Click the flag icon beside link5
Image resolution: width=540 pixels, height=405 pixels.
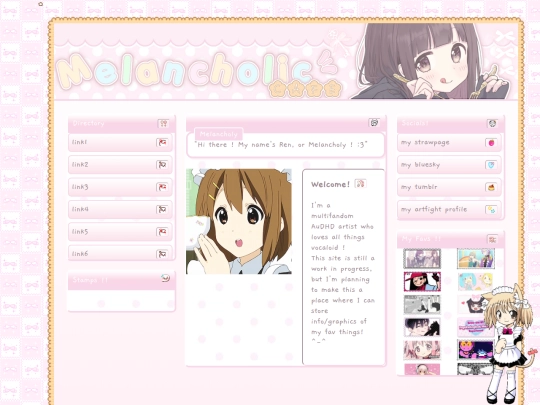click(162, 232)
